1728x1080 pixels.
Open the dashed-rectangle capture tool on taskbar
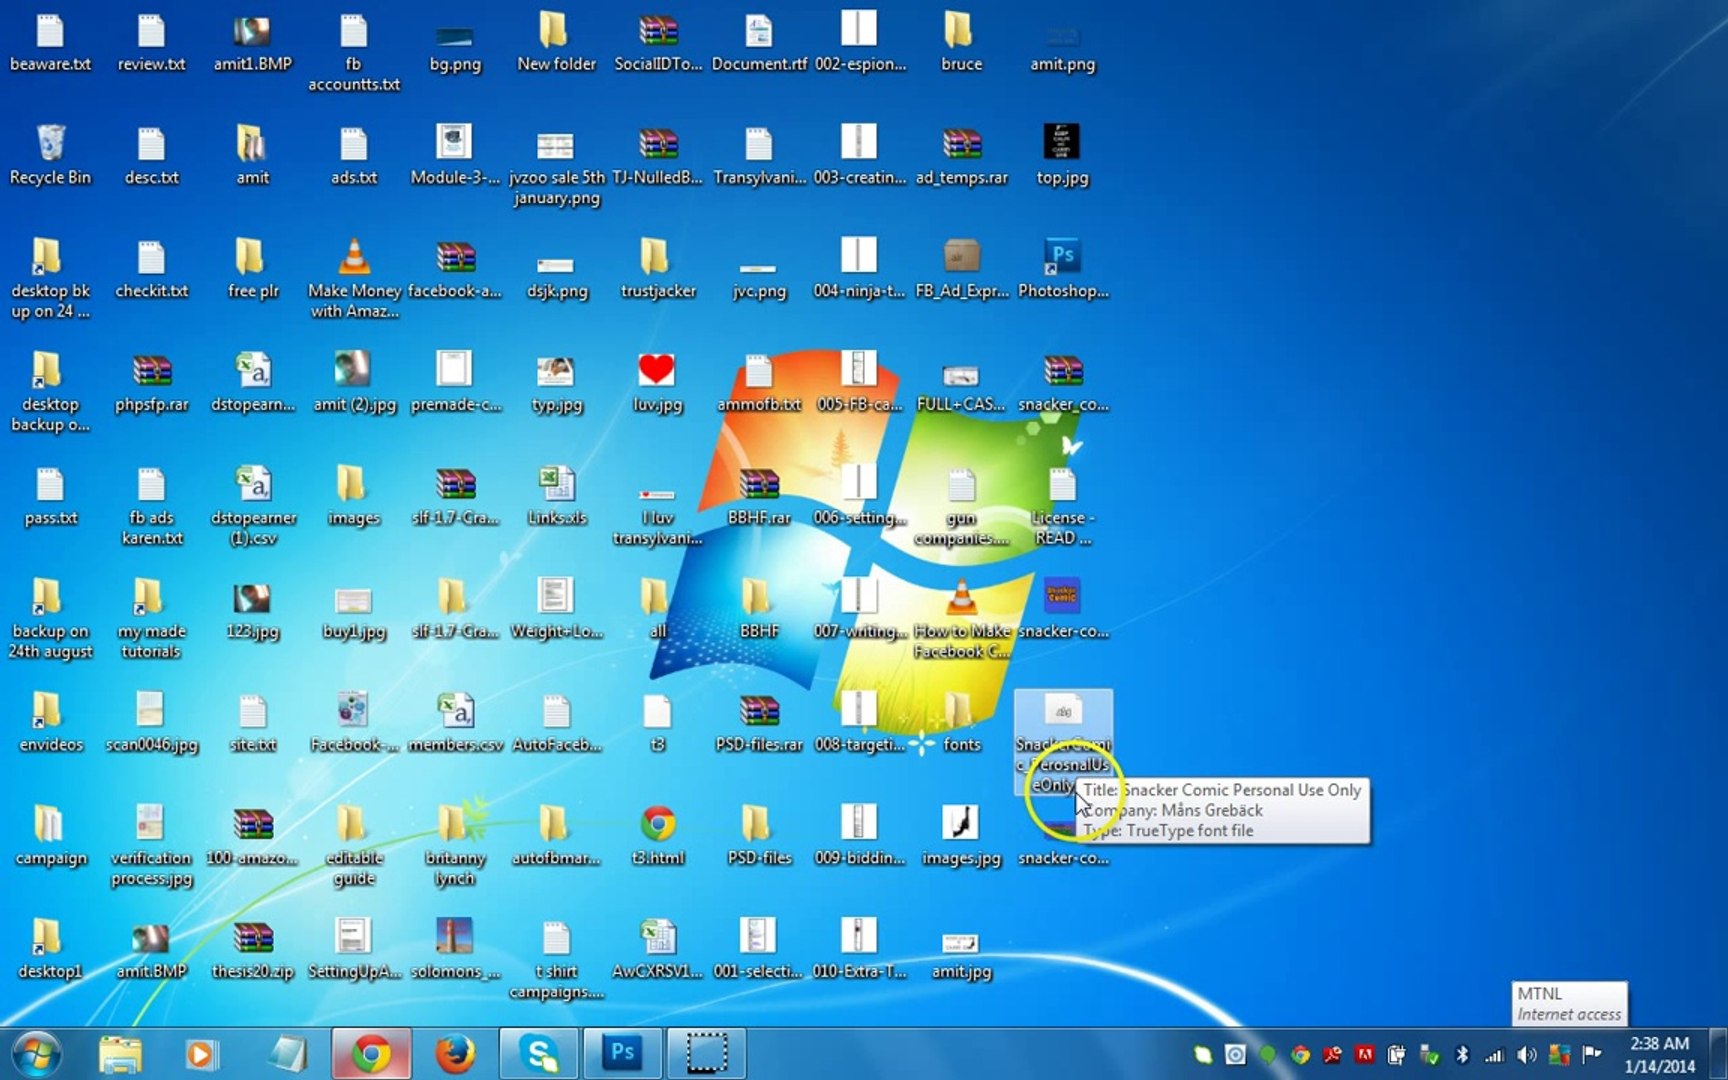pyautogui.click(x=706, y=1054)
